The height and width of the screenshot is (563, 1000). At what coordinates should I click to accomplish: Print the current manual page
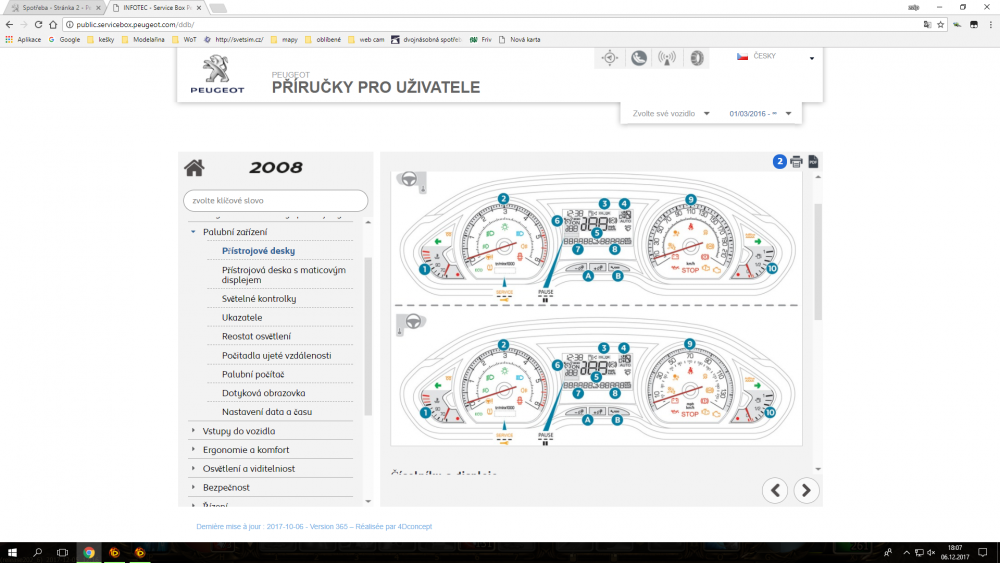click(x=796, y=162)
